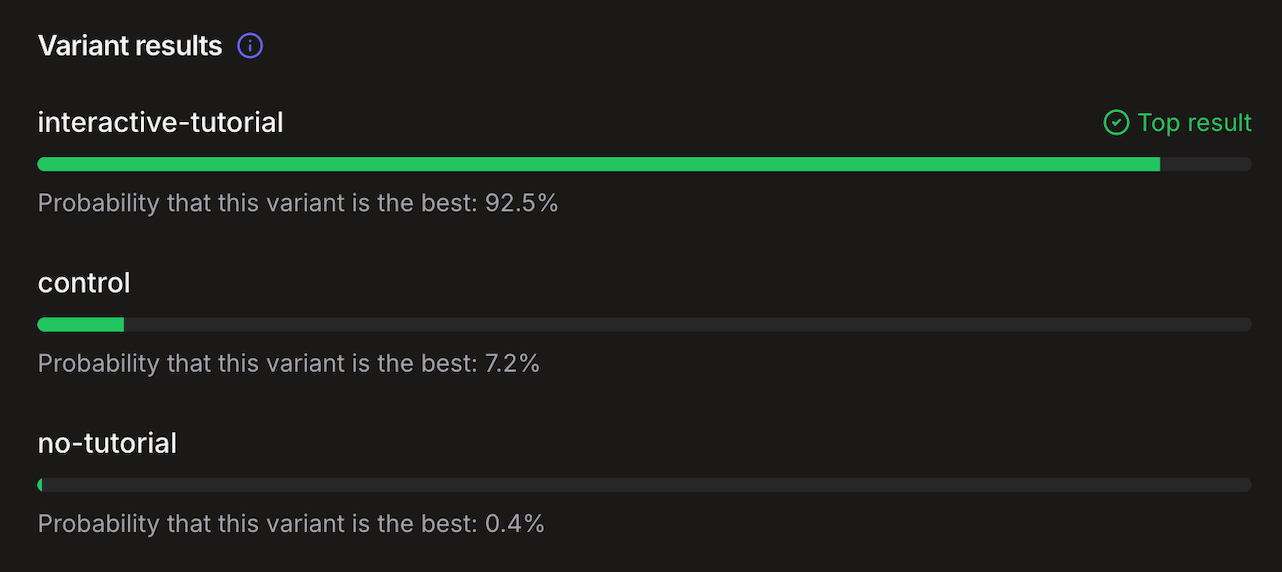
Task: Select the 'Variant results' heading
Action: tap(130, 46)
